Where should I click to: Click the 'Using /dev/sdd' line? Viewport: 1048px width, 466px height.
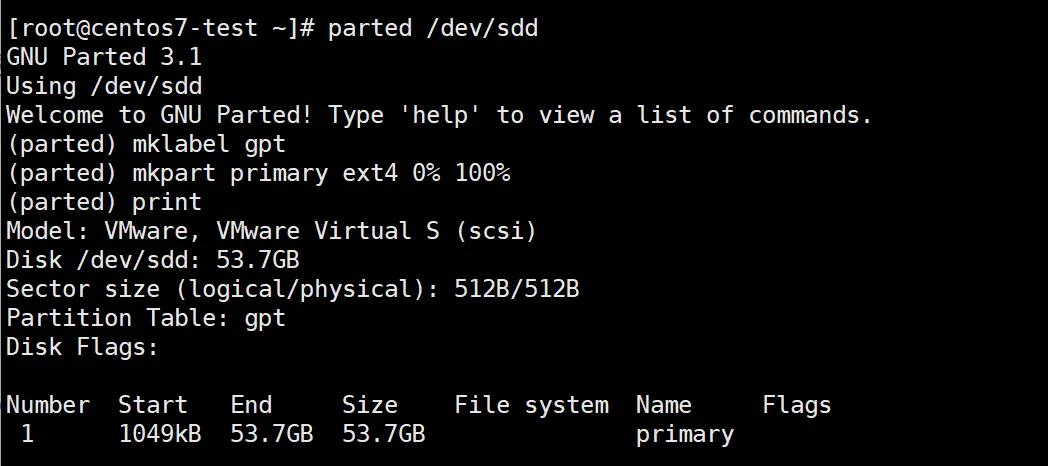[104, 86]
